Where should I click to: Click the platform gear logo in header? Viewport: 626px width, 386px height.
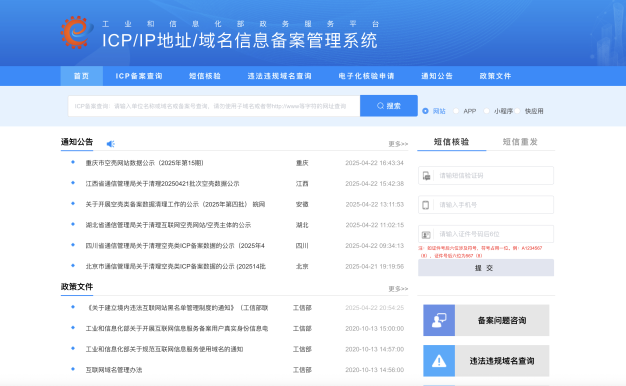(76, 32)
